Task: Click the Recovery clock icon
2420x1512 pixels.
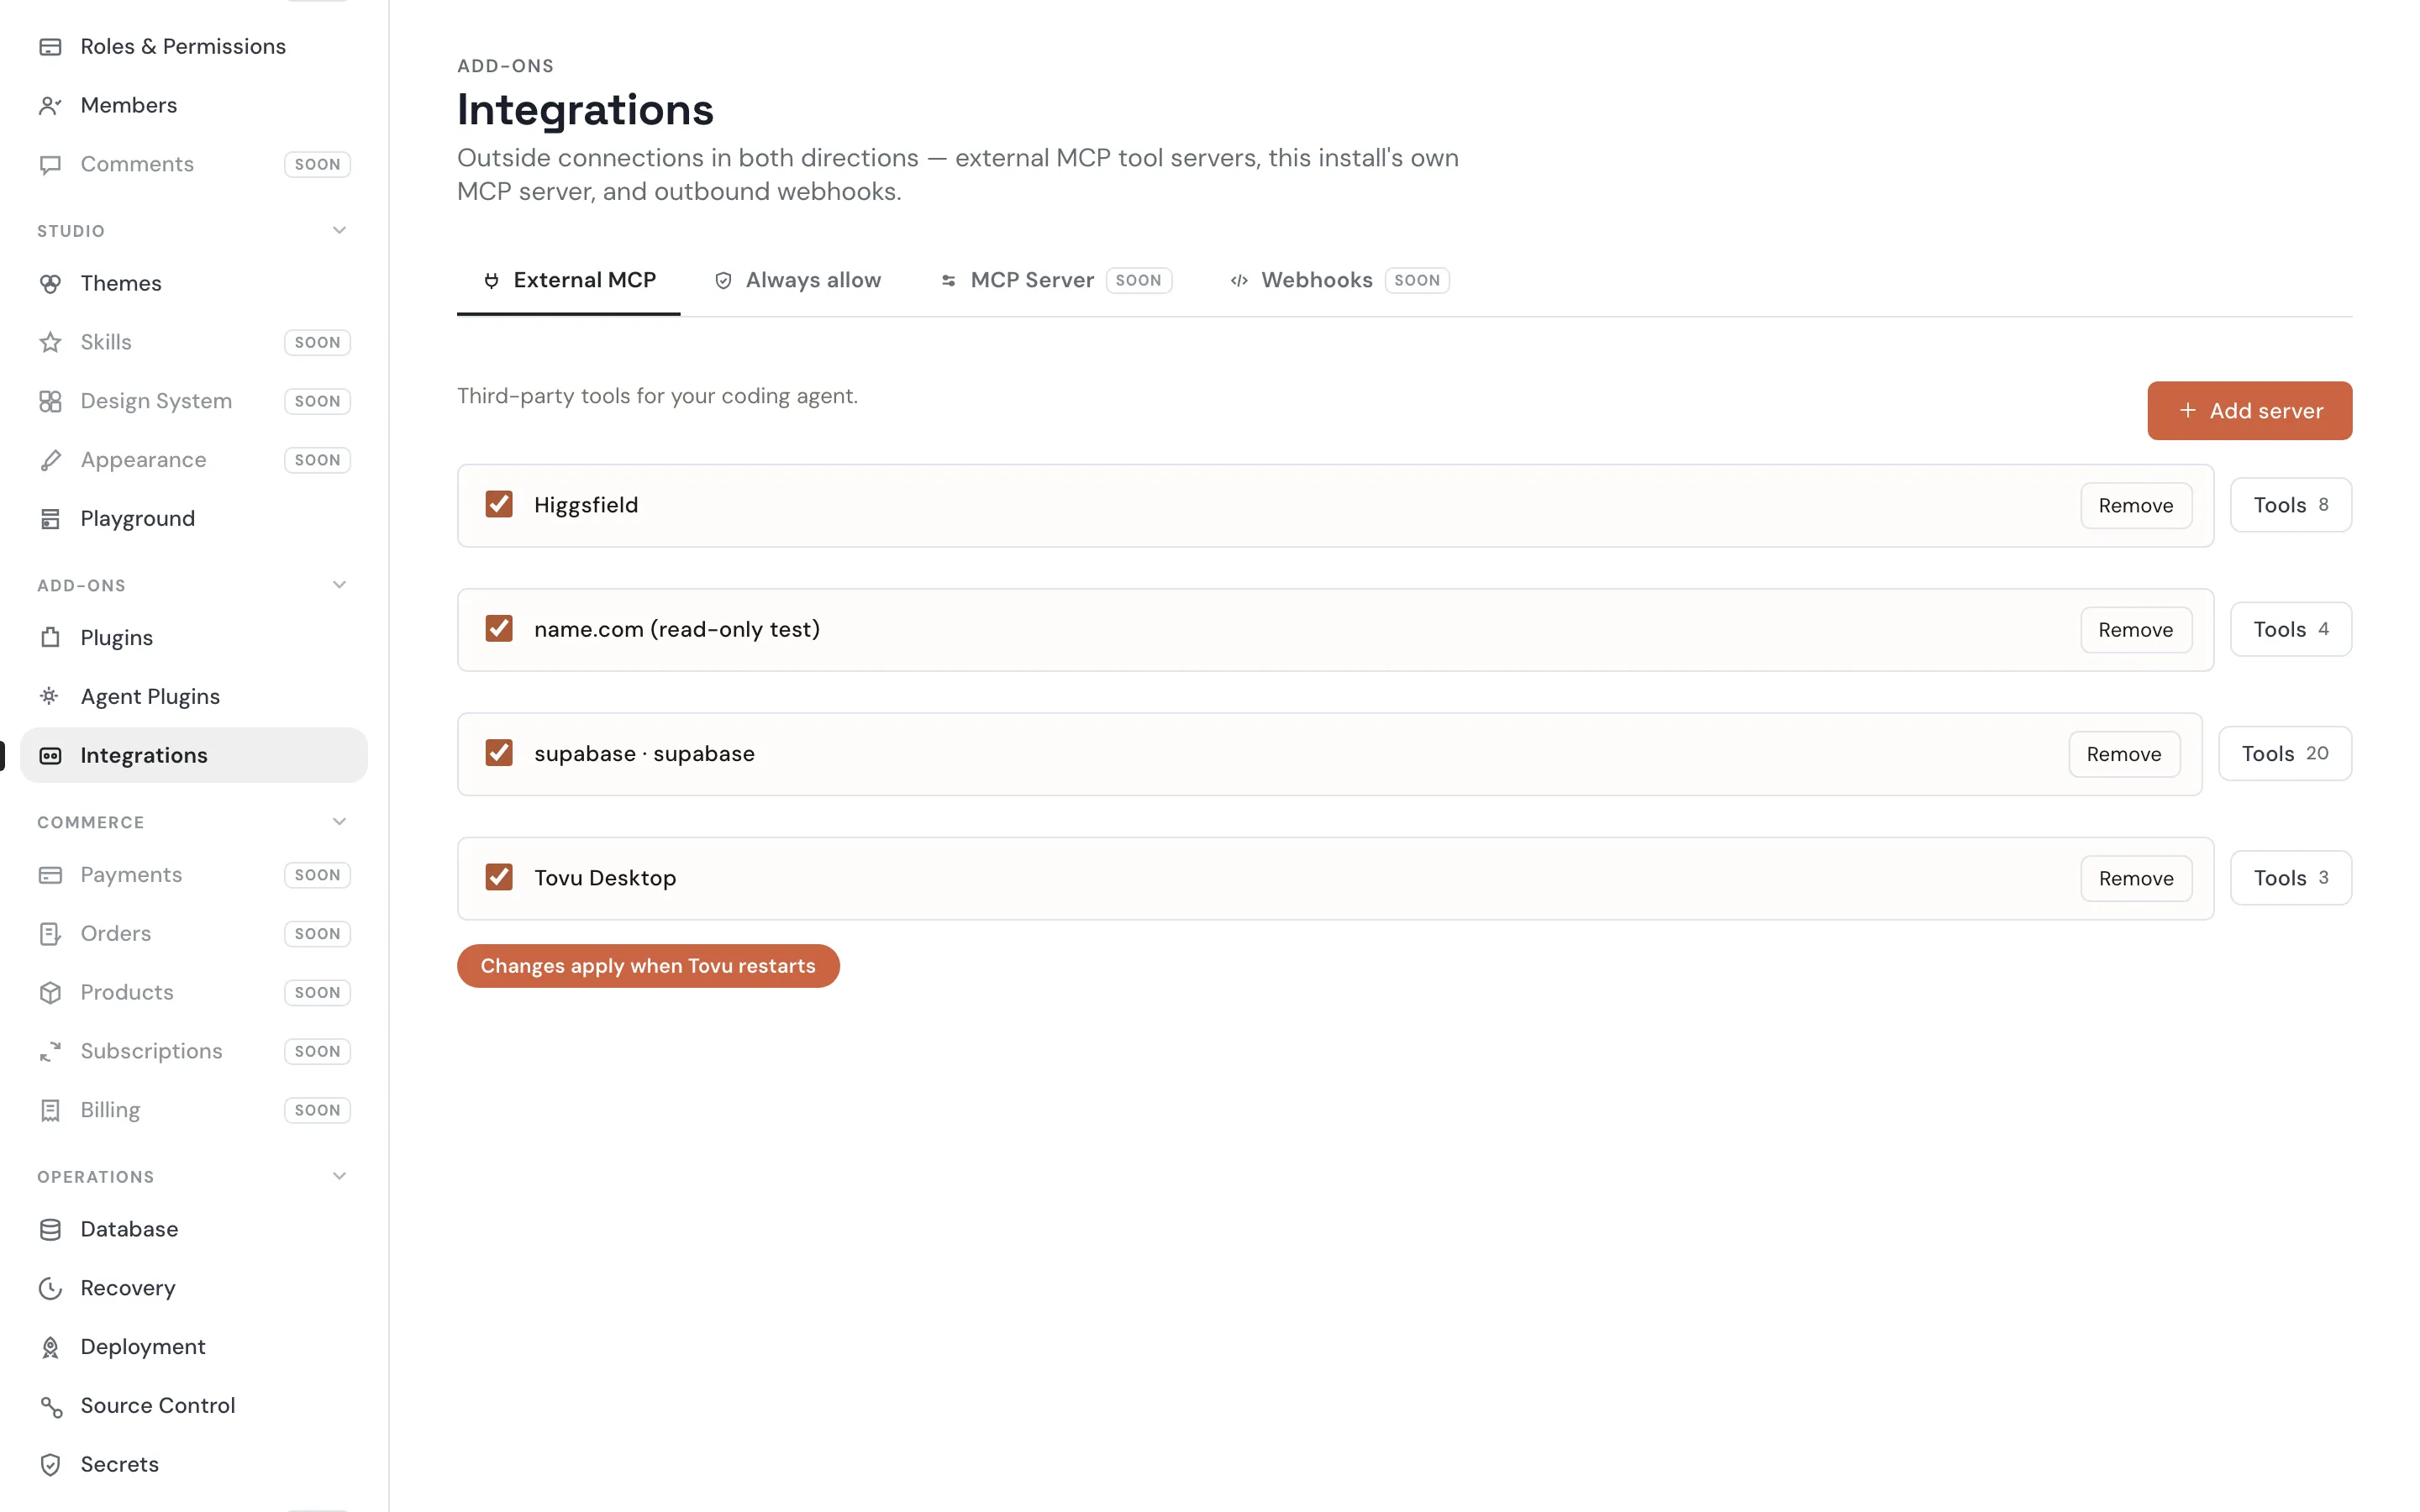Action: [x=50, y=1289]
